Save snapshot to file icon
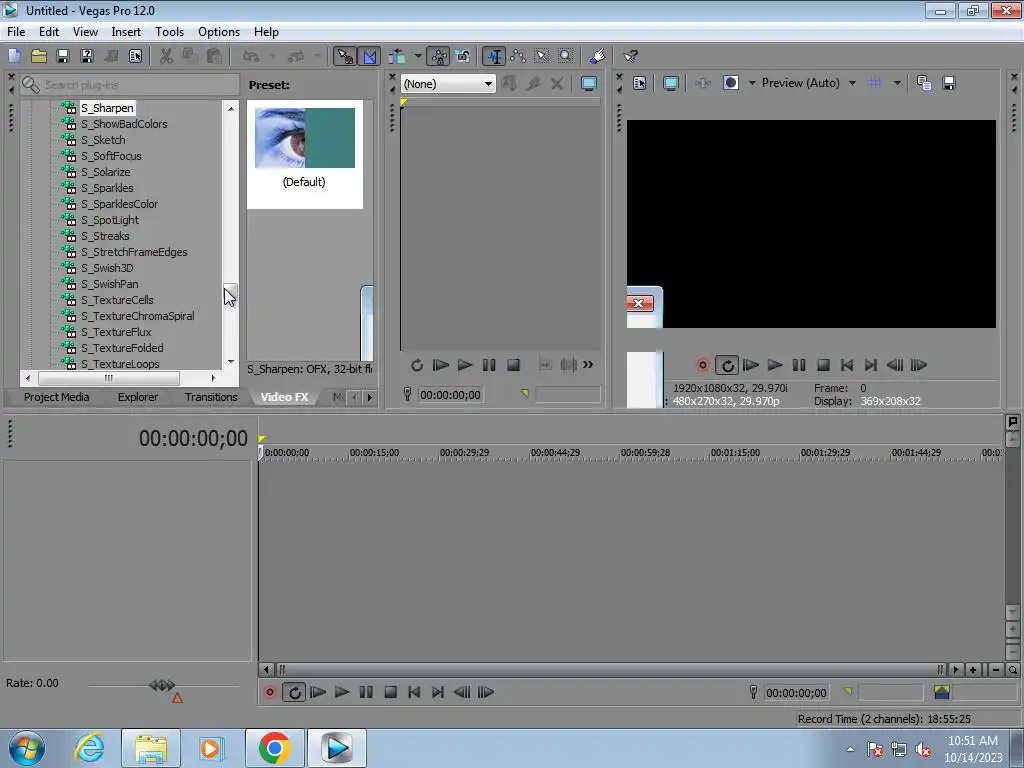 (x=949, y=83)
